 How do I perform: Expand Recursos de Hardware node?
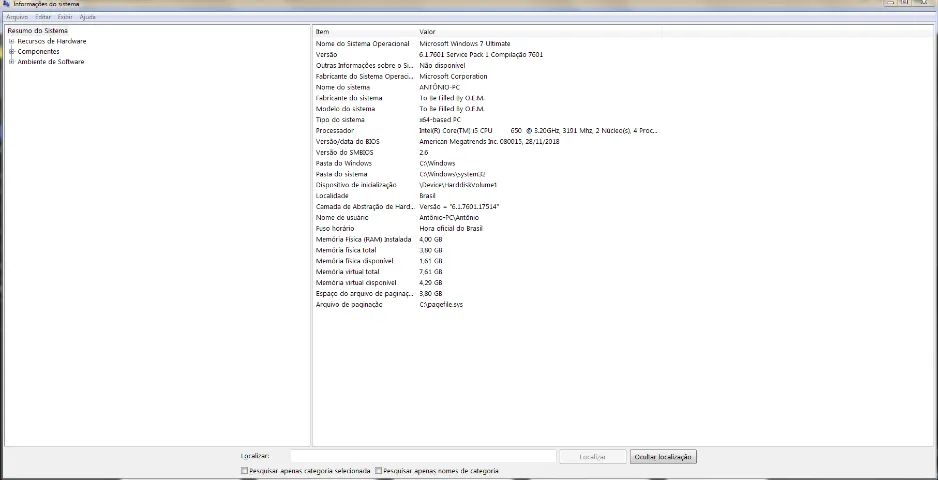11,42
